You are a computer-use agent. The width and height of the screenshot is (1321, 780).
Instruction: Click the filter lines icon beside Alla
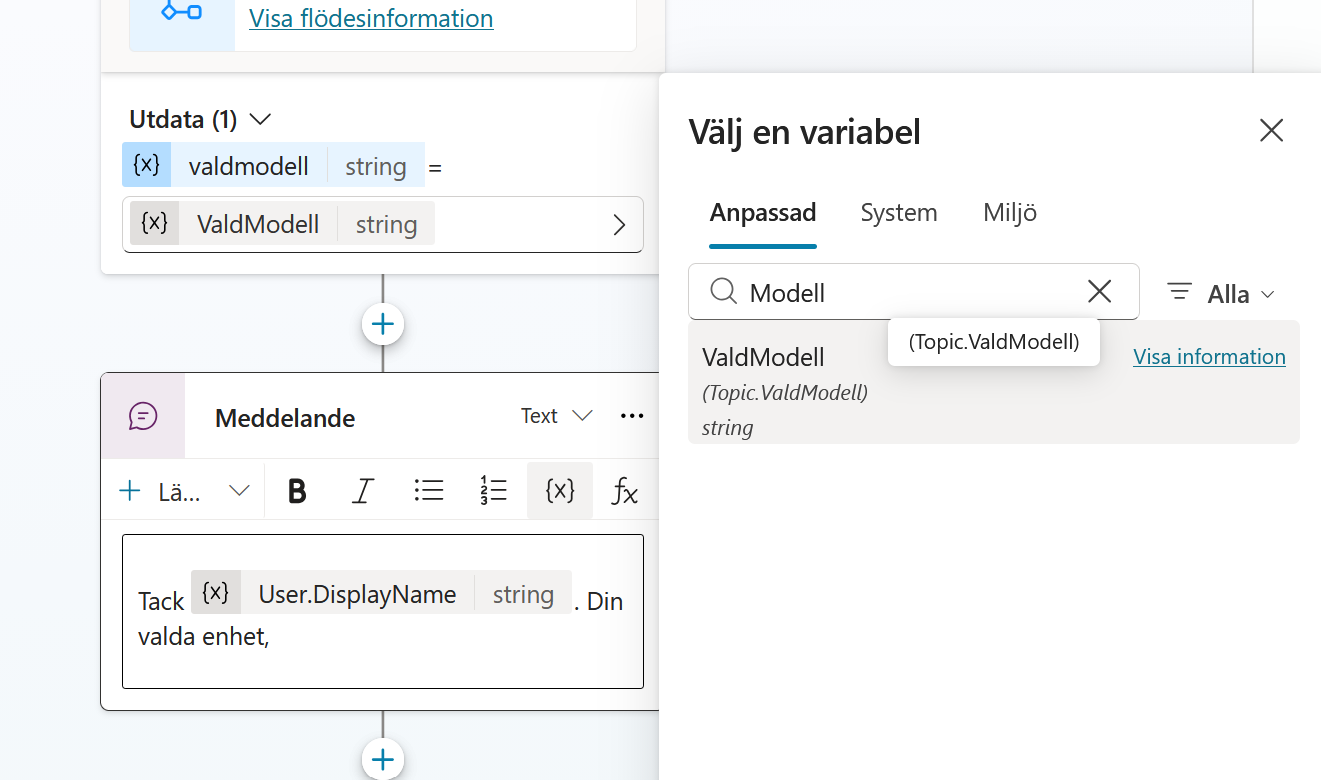click(1180, 291)
